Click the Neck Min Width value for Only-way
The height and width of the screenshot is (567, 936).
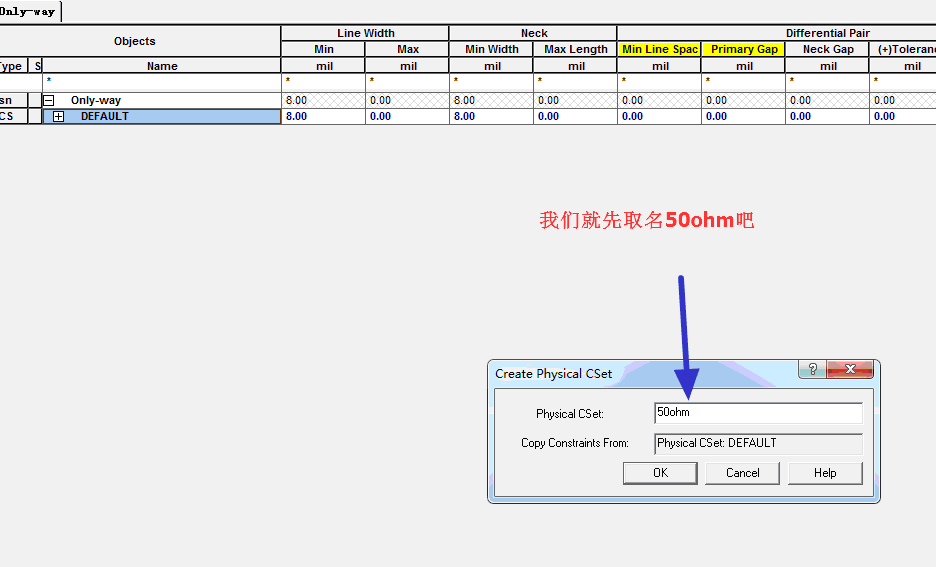pos(491,101)
